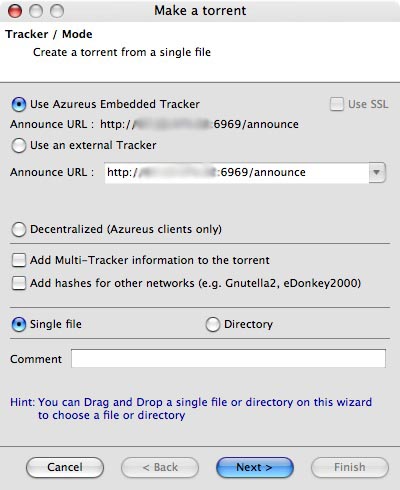Close the Make a torrent window
400x490 pixels.
(x=15, y=11)
